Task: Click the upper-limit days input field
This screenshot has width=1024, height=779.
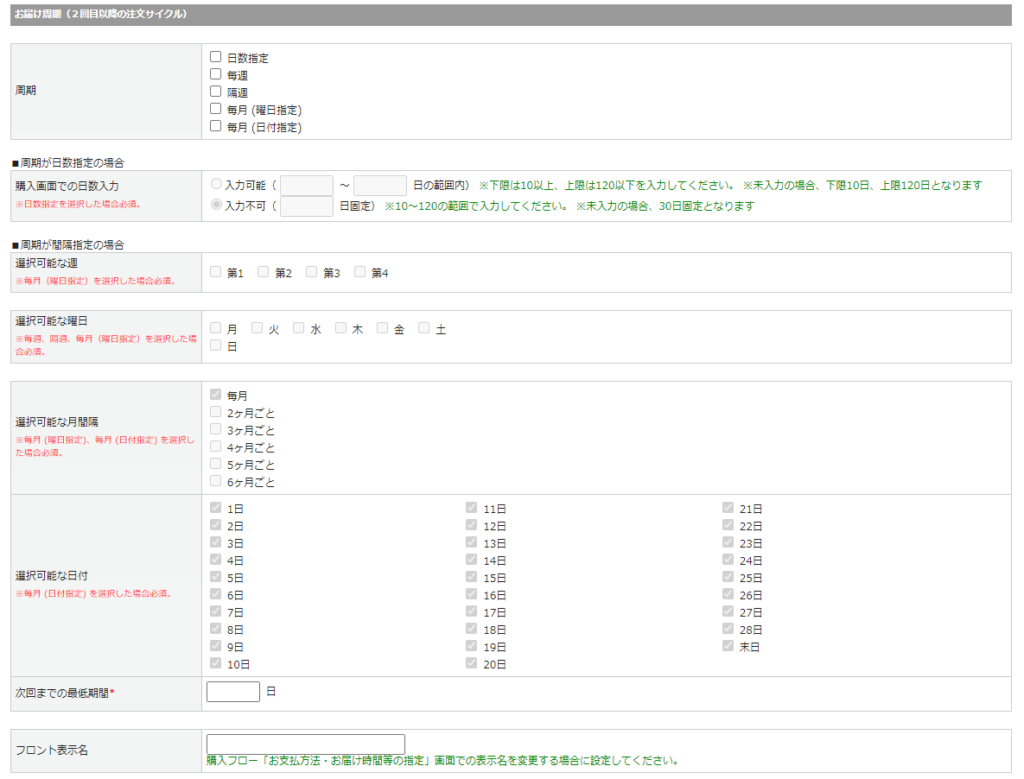Action: (x=380, y=185)
